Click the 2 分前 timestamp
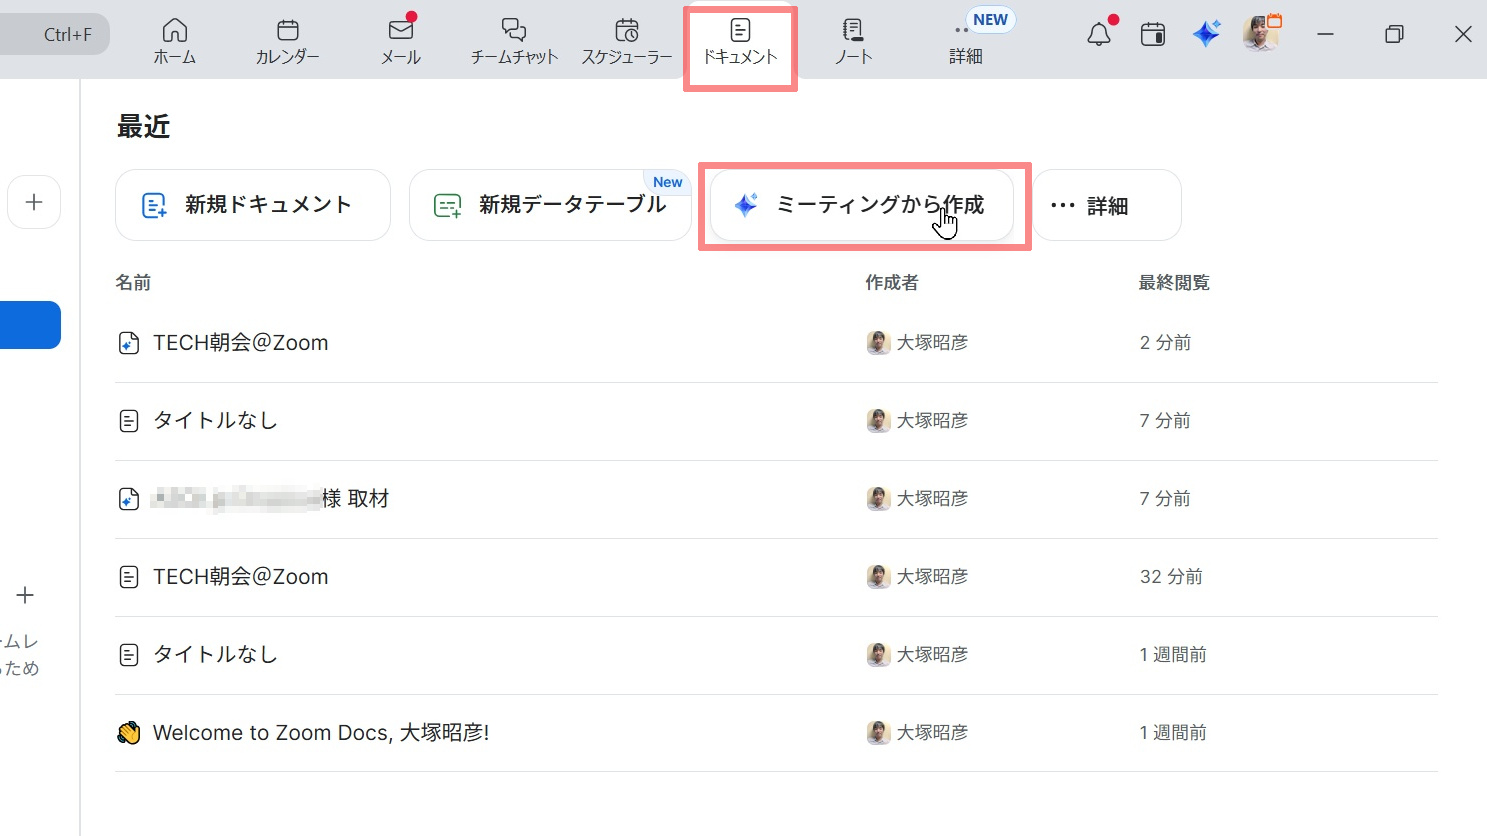 (x=1165, y=343)
